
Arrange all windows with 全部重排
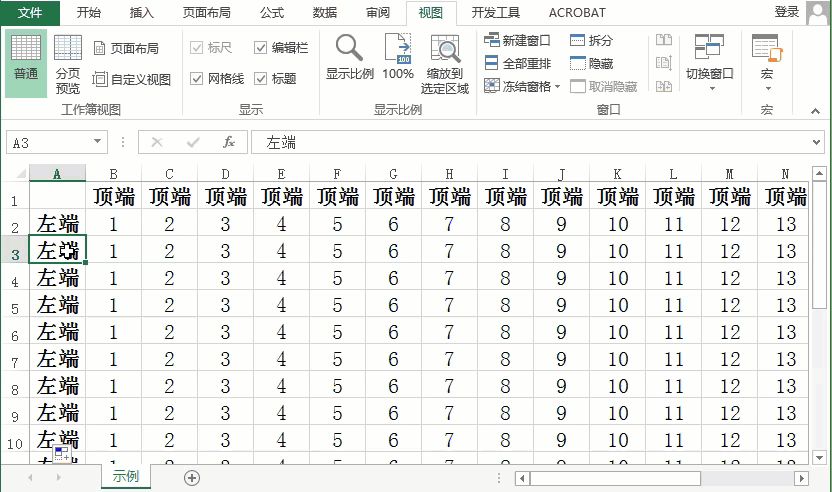(x=517, y=64)
